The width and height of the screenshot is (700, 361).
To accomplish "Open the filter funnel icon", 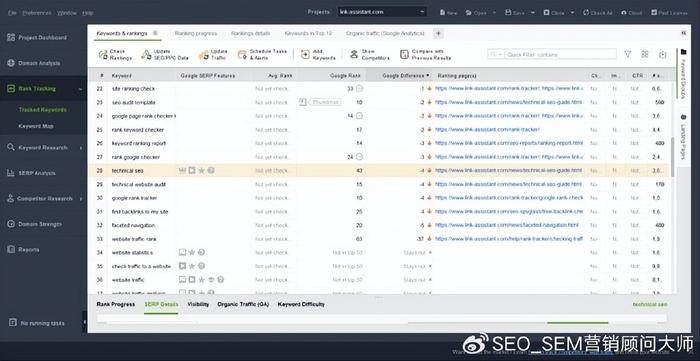I will pyautogui.click(x=628, y=54).
